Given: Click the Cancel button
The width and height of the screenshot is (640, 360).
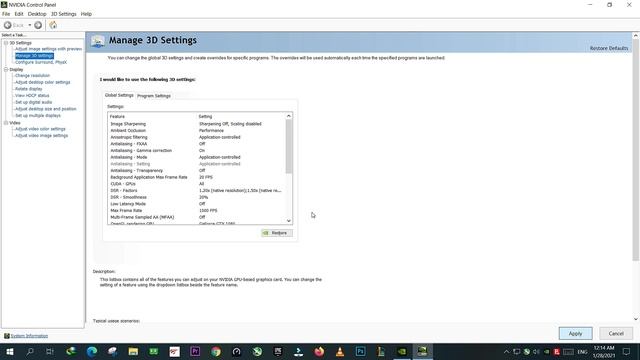Looking at the screenshot, I should (616, 333).
